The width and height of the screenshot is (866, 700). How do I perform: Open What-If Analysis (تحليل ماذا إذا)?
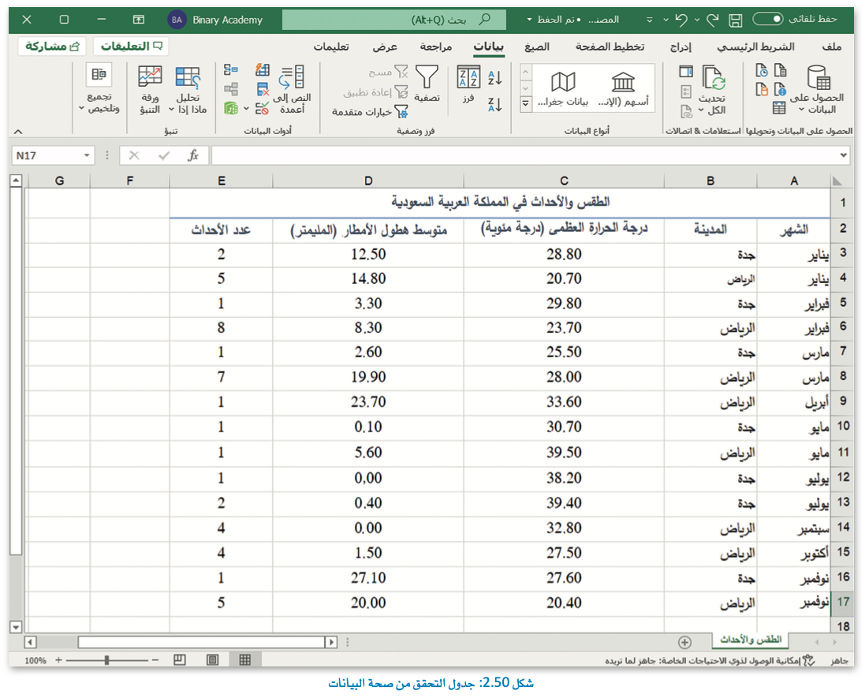pyautogui.click(x=188, y=90)
